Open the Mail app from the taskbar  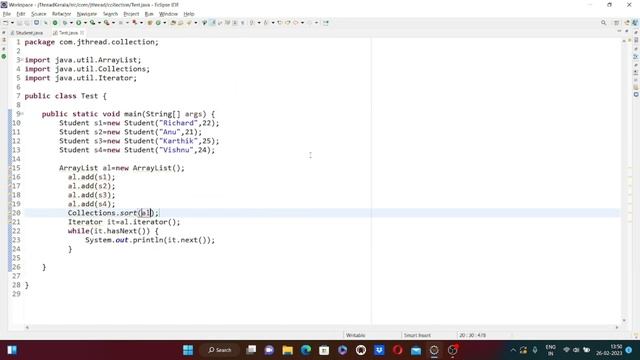416,350
